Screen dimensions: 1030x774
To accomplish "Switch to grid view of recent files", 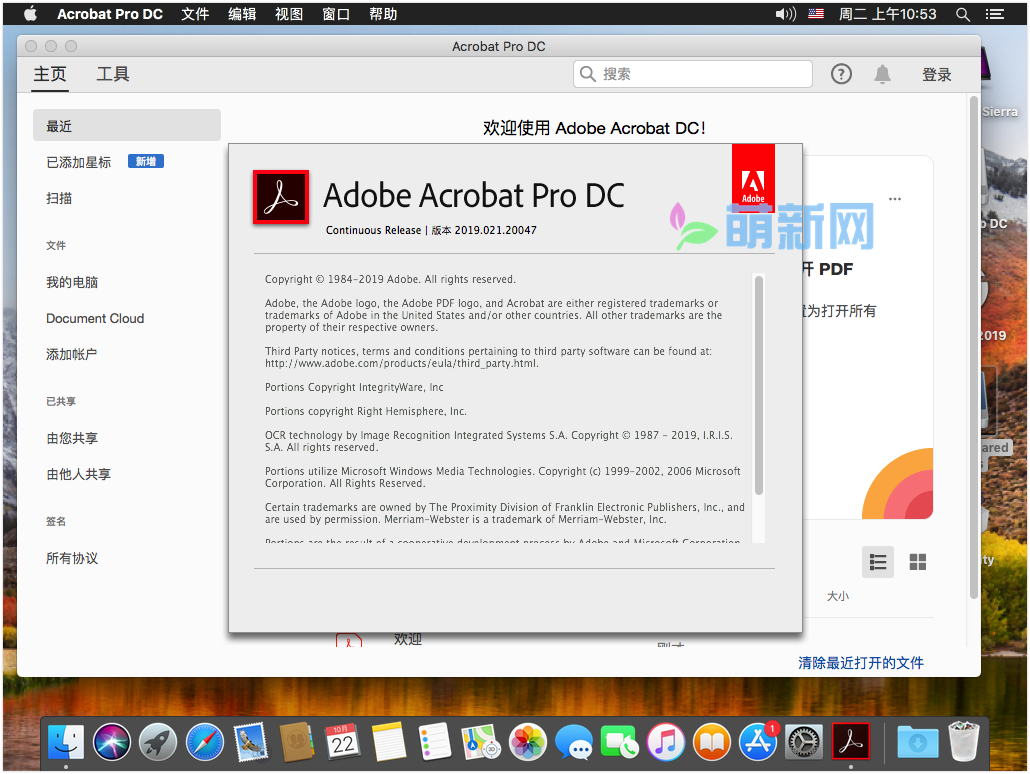I will coord(917,562).
